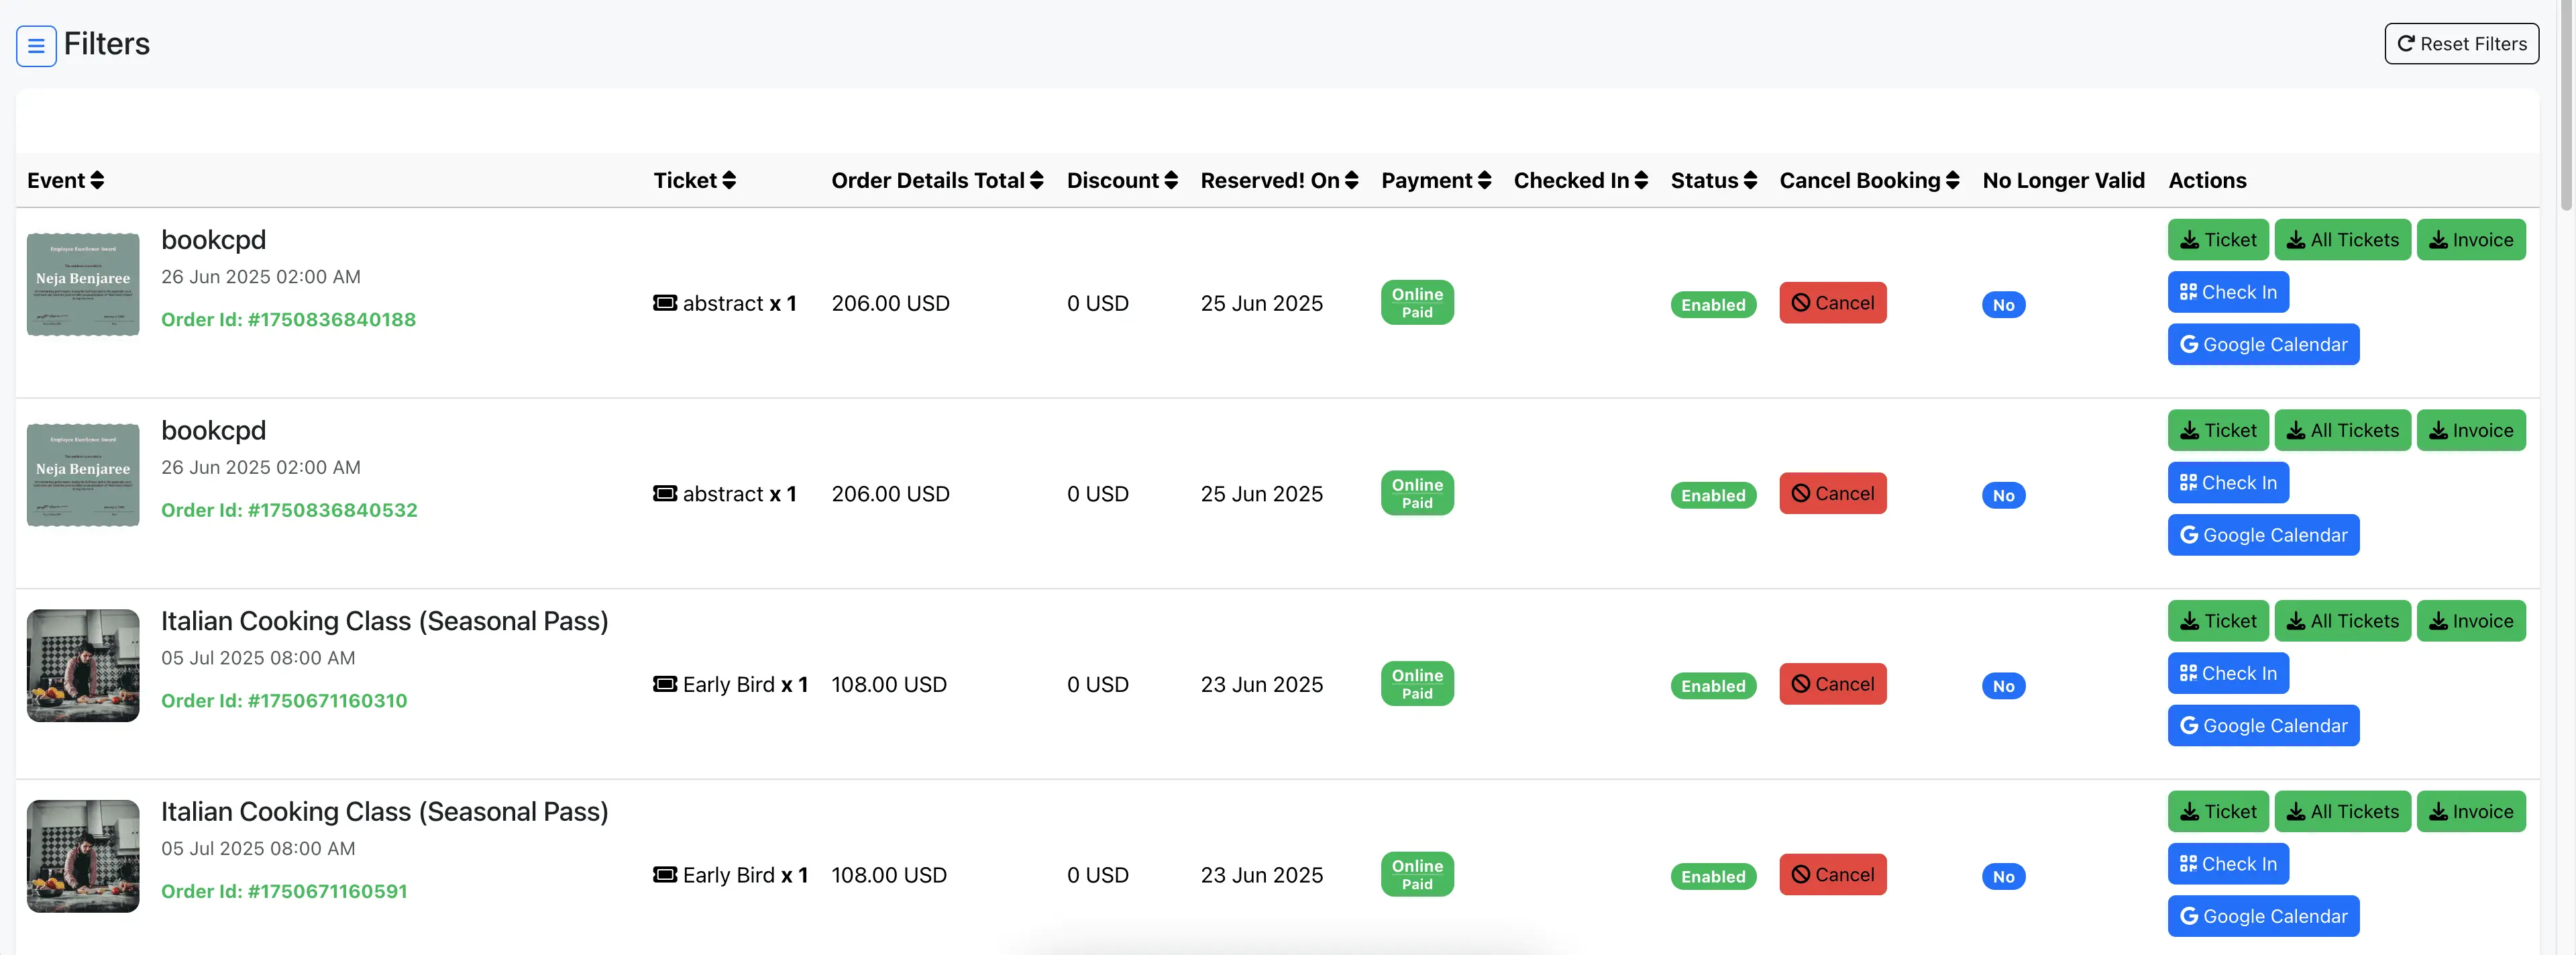
Task: Open the Filters hamburger menu icon
Action: click(x=36, y=46)
